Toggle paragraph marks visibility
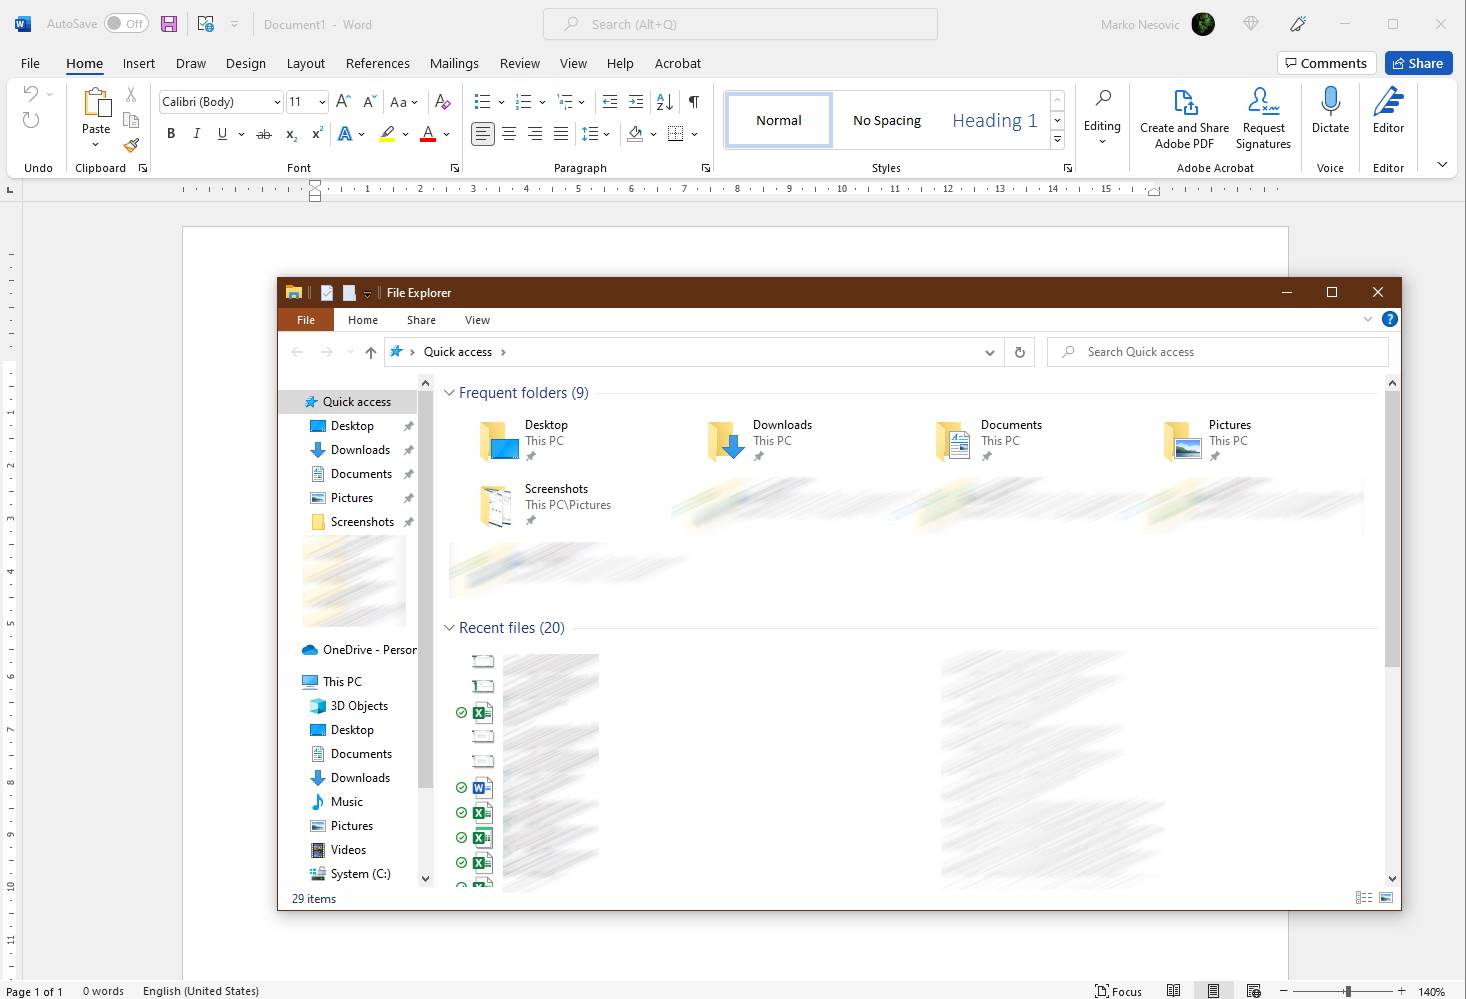 tap(694, 101)
